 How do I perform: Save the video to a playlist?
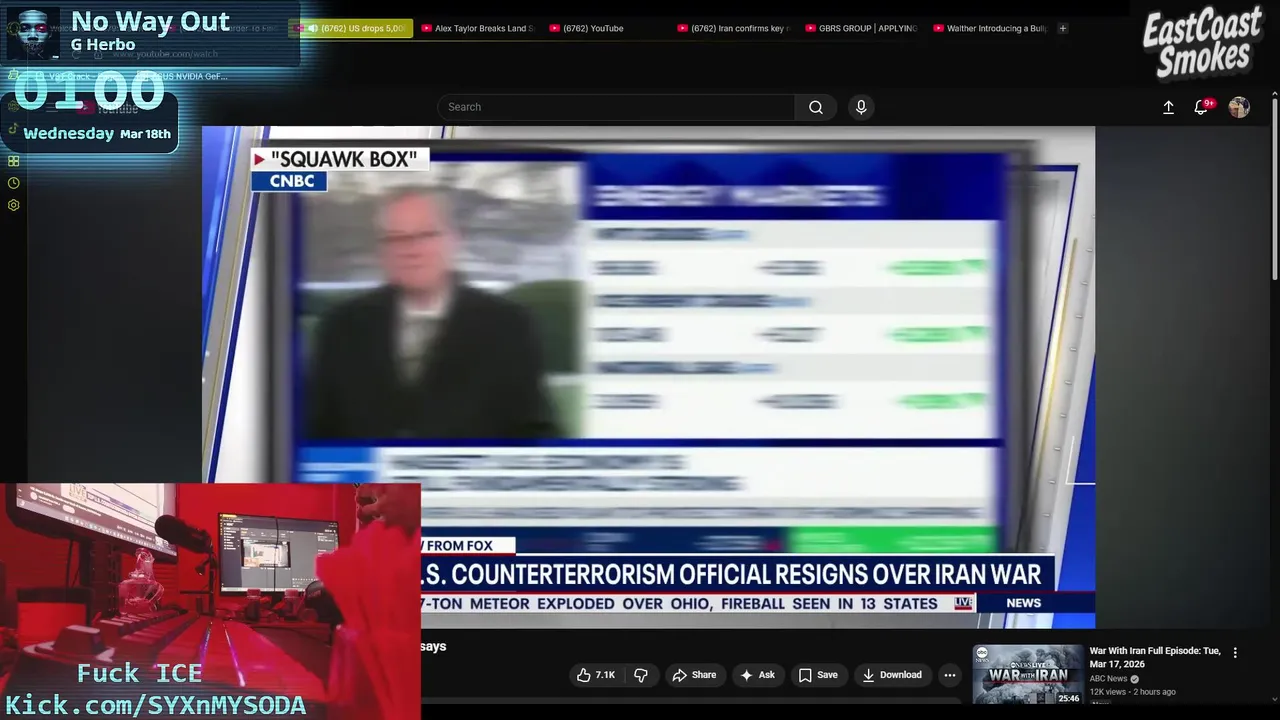click(x=817, y=675)
